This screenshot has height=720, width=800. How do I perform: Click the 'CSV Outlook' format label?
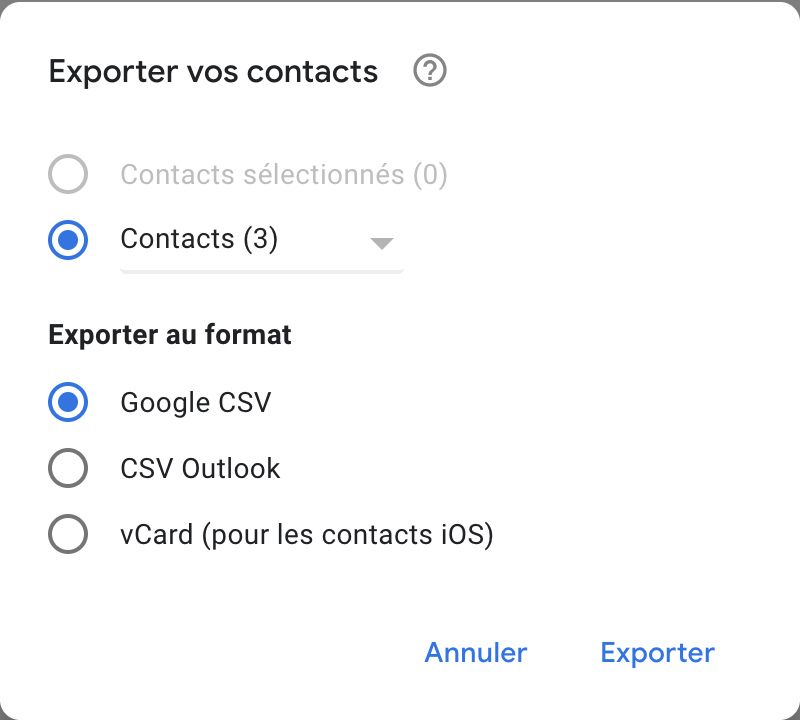point(200,469)
